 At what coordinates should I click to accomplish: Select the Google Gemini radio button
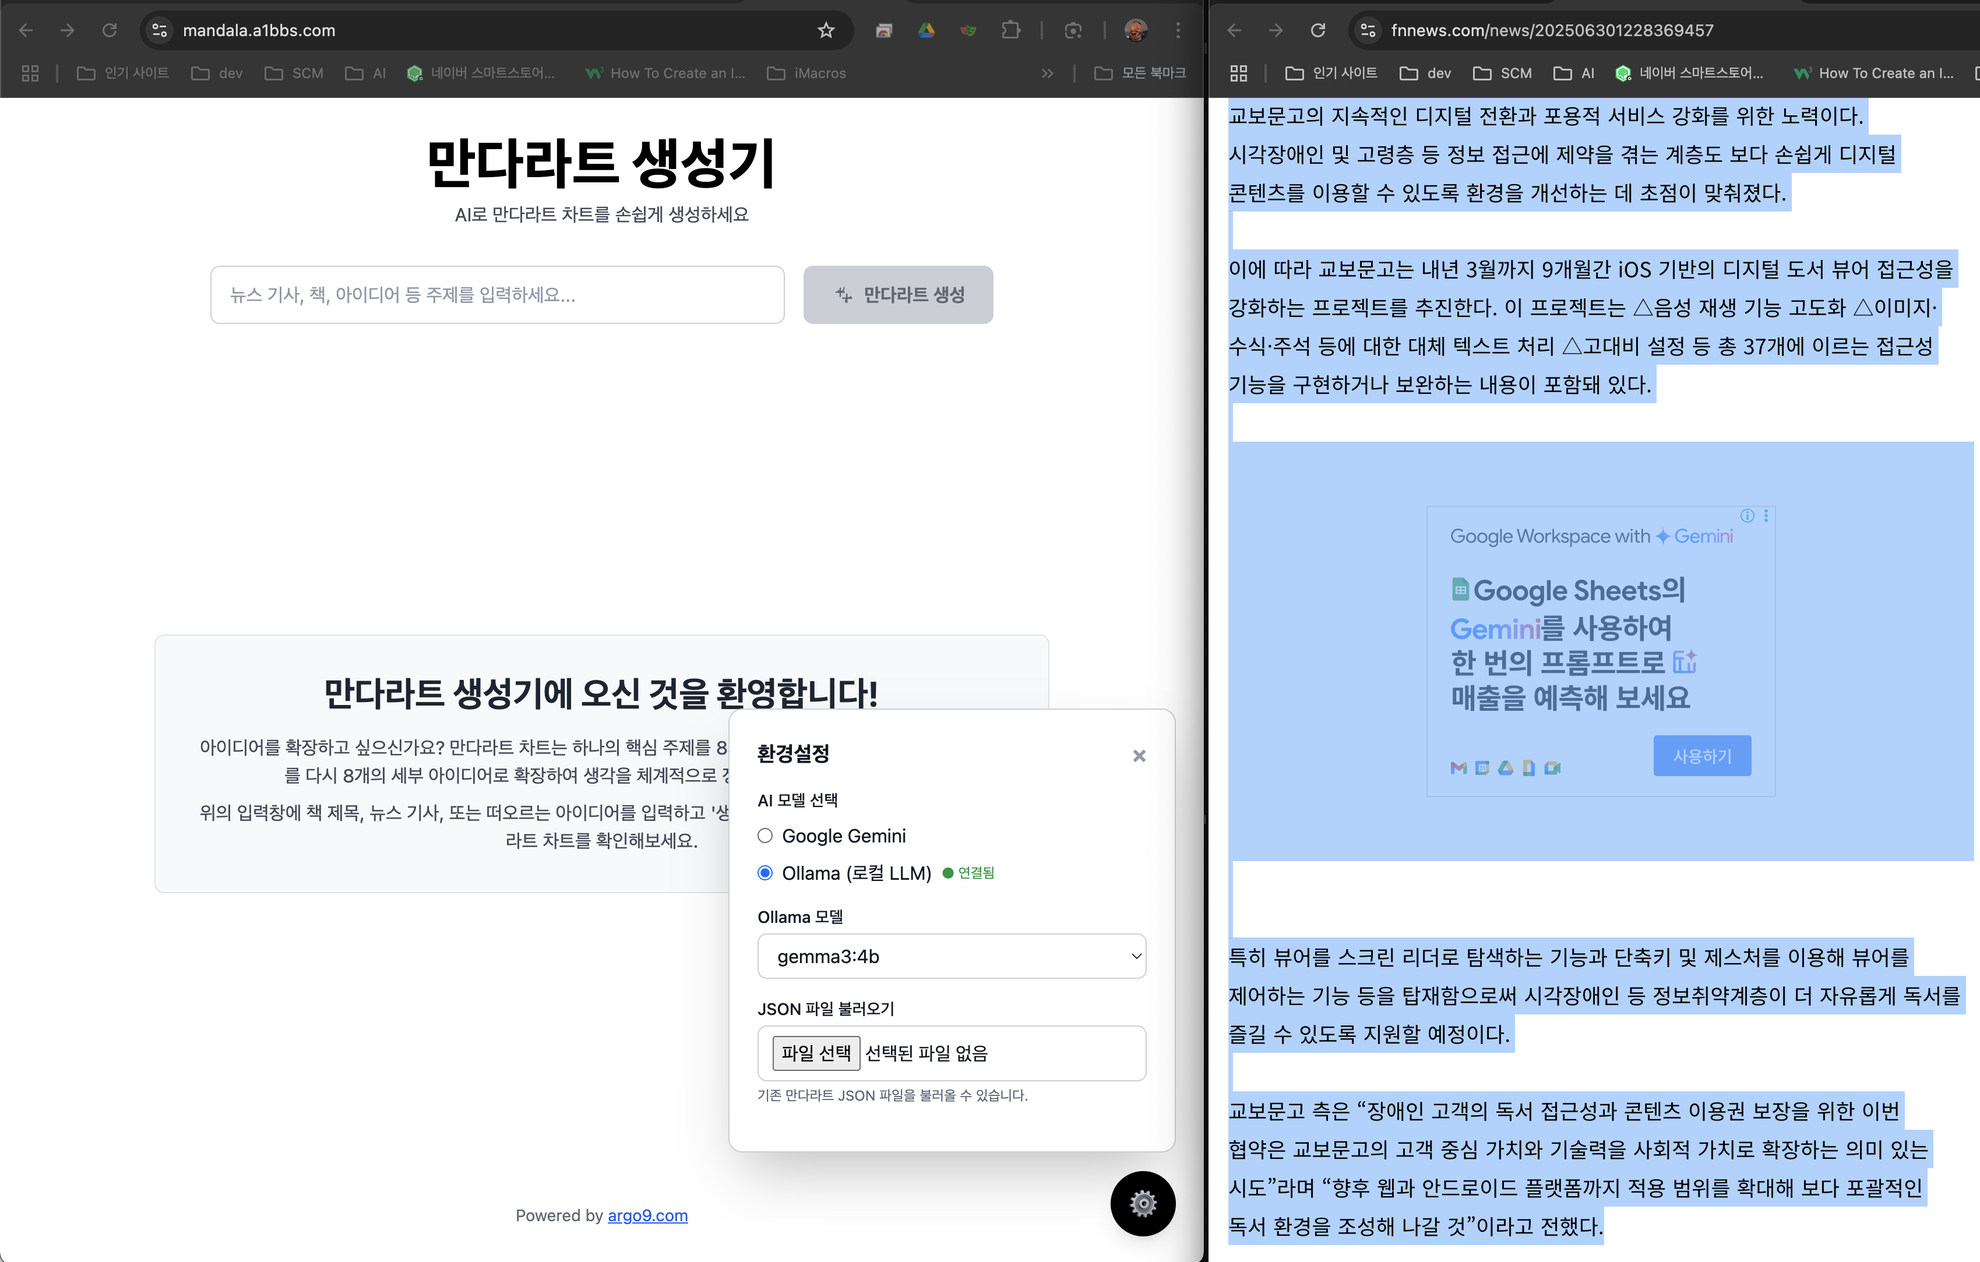[765, 836]
